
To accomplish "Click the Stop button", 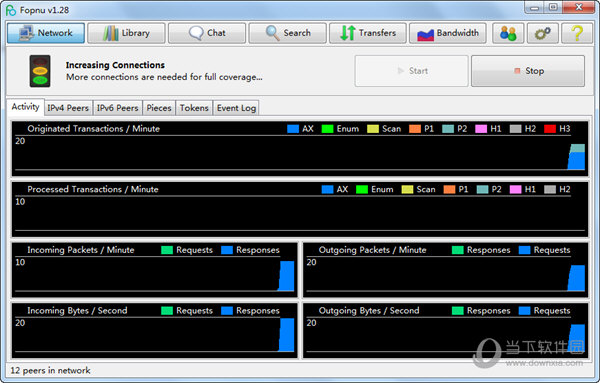I will [528, 71].
